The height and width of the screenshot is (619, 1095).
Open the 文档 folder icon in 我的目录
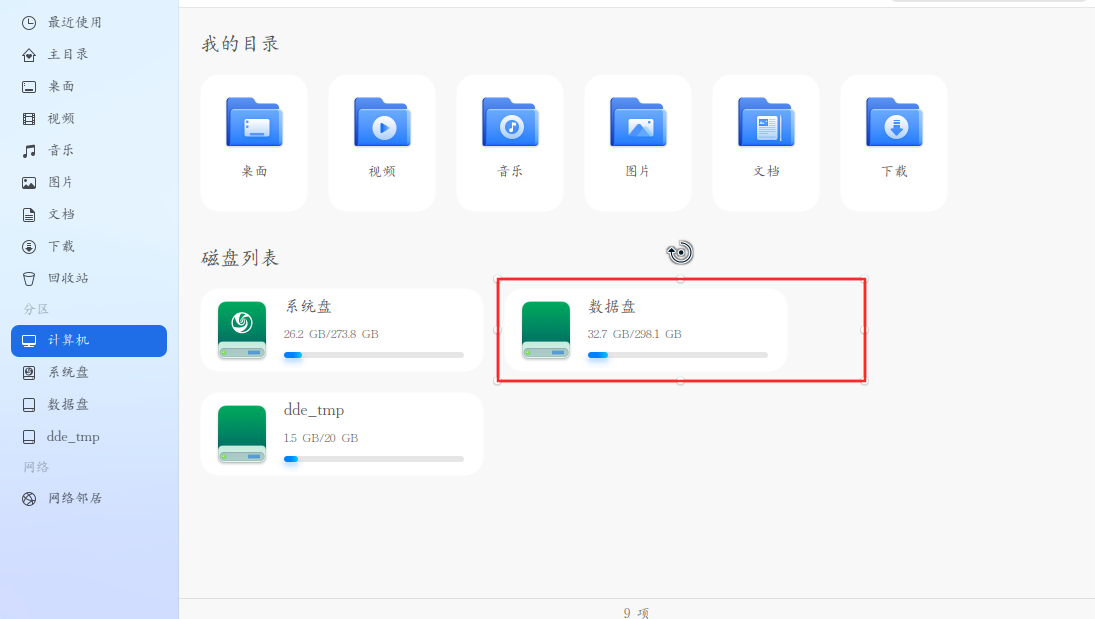766,122
